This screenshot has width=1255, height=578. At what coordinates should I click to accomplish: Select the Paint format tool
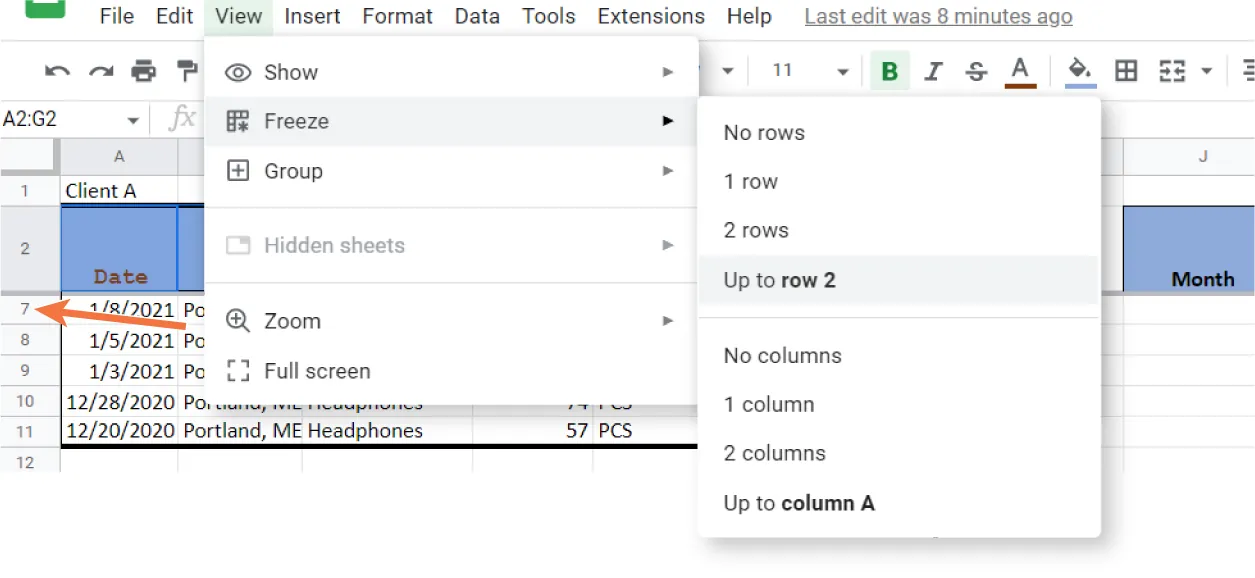pyautogui.click(x=188, y=71)
